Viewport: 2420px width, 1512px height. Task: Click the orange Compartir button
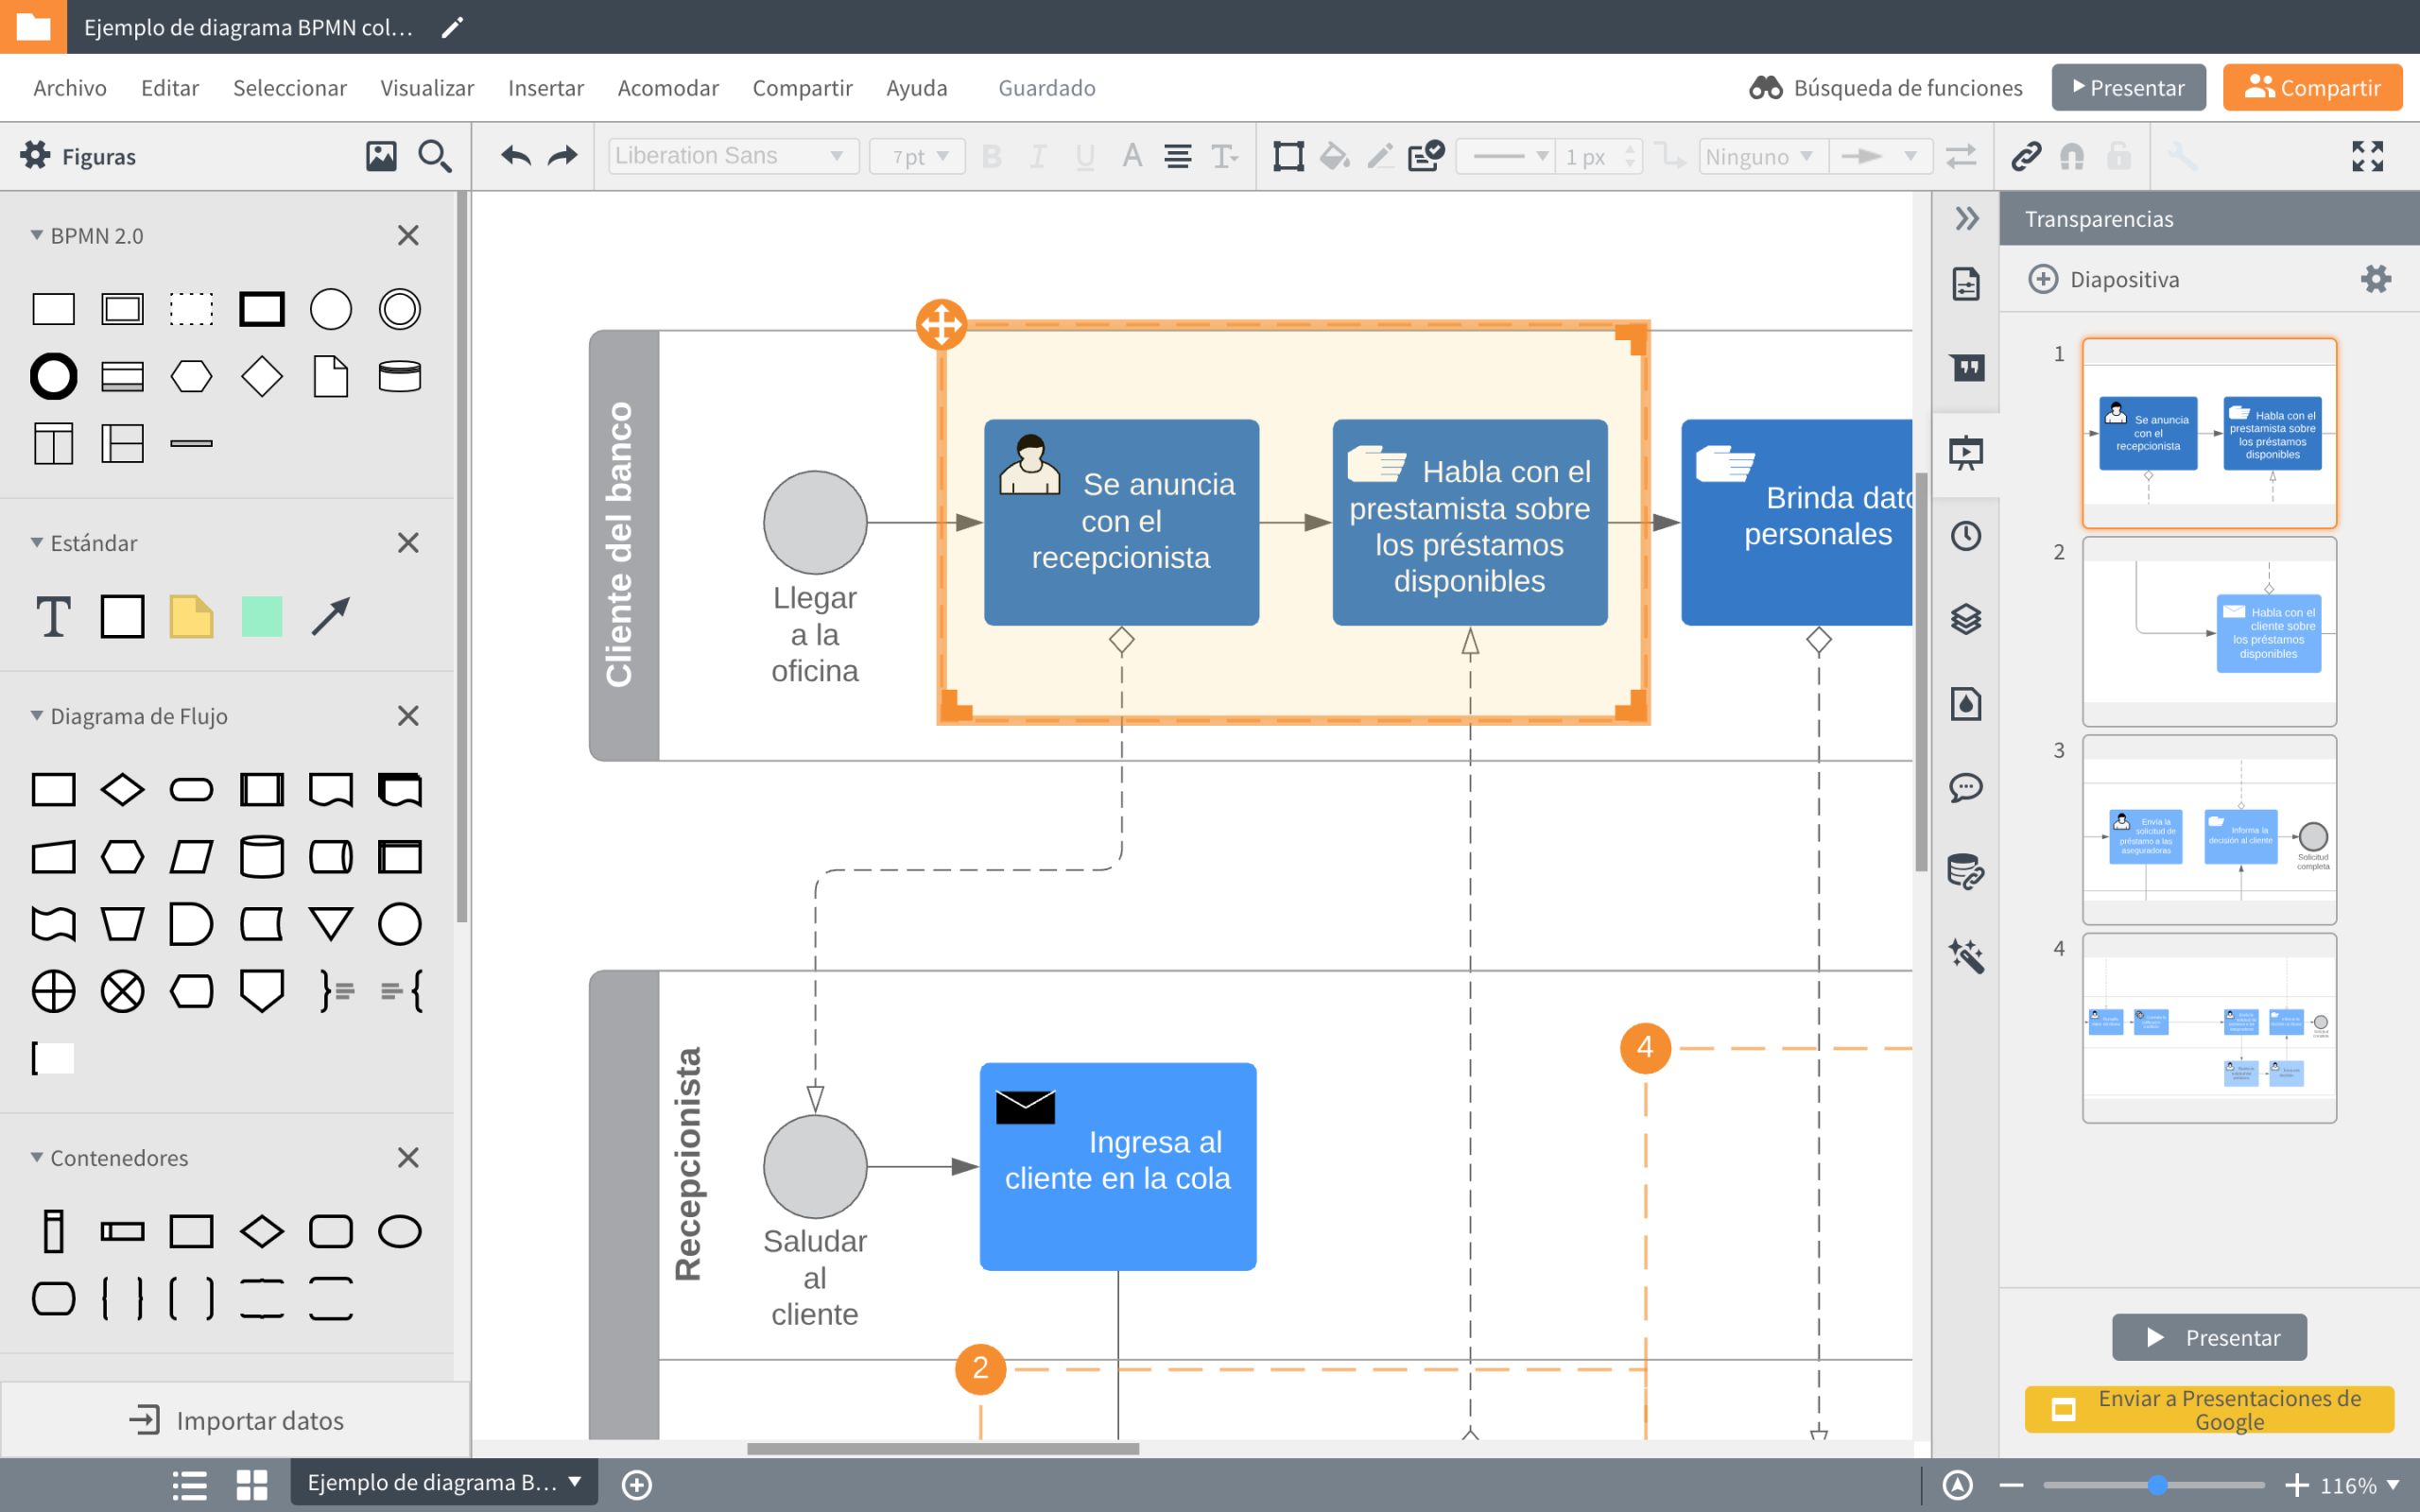click(x=2312, y=88)
